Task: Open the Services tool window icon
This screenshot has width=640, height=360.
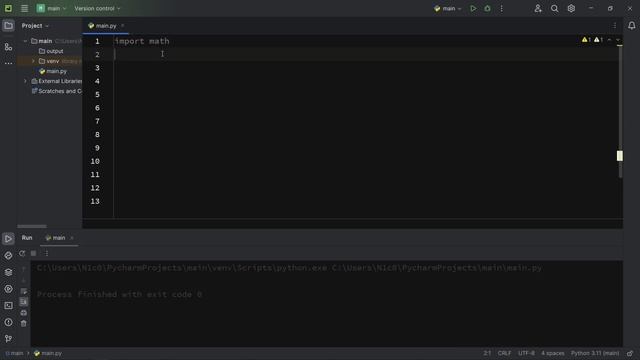Action: click(8, 289)
